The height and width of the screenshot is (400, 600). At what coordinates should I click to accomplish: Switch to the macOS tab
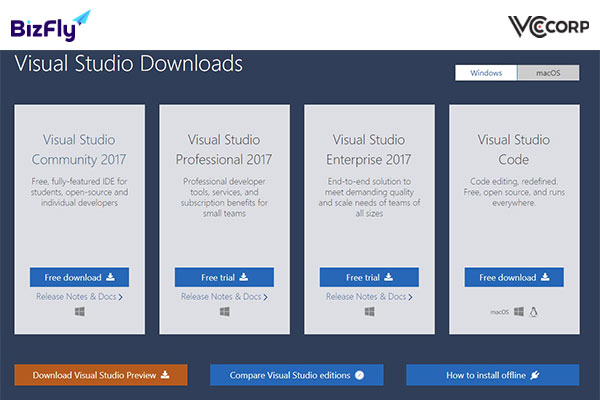(x=548, y=73)
